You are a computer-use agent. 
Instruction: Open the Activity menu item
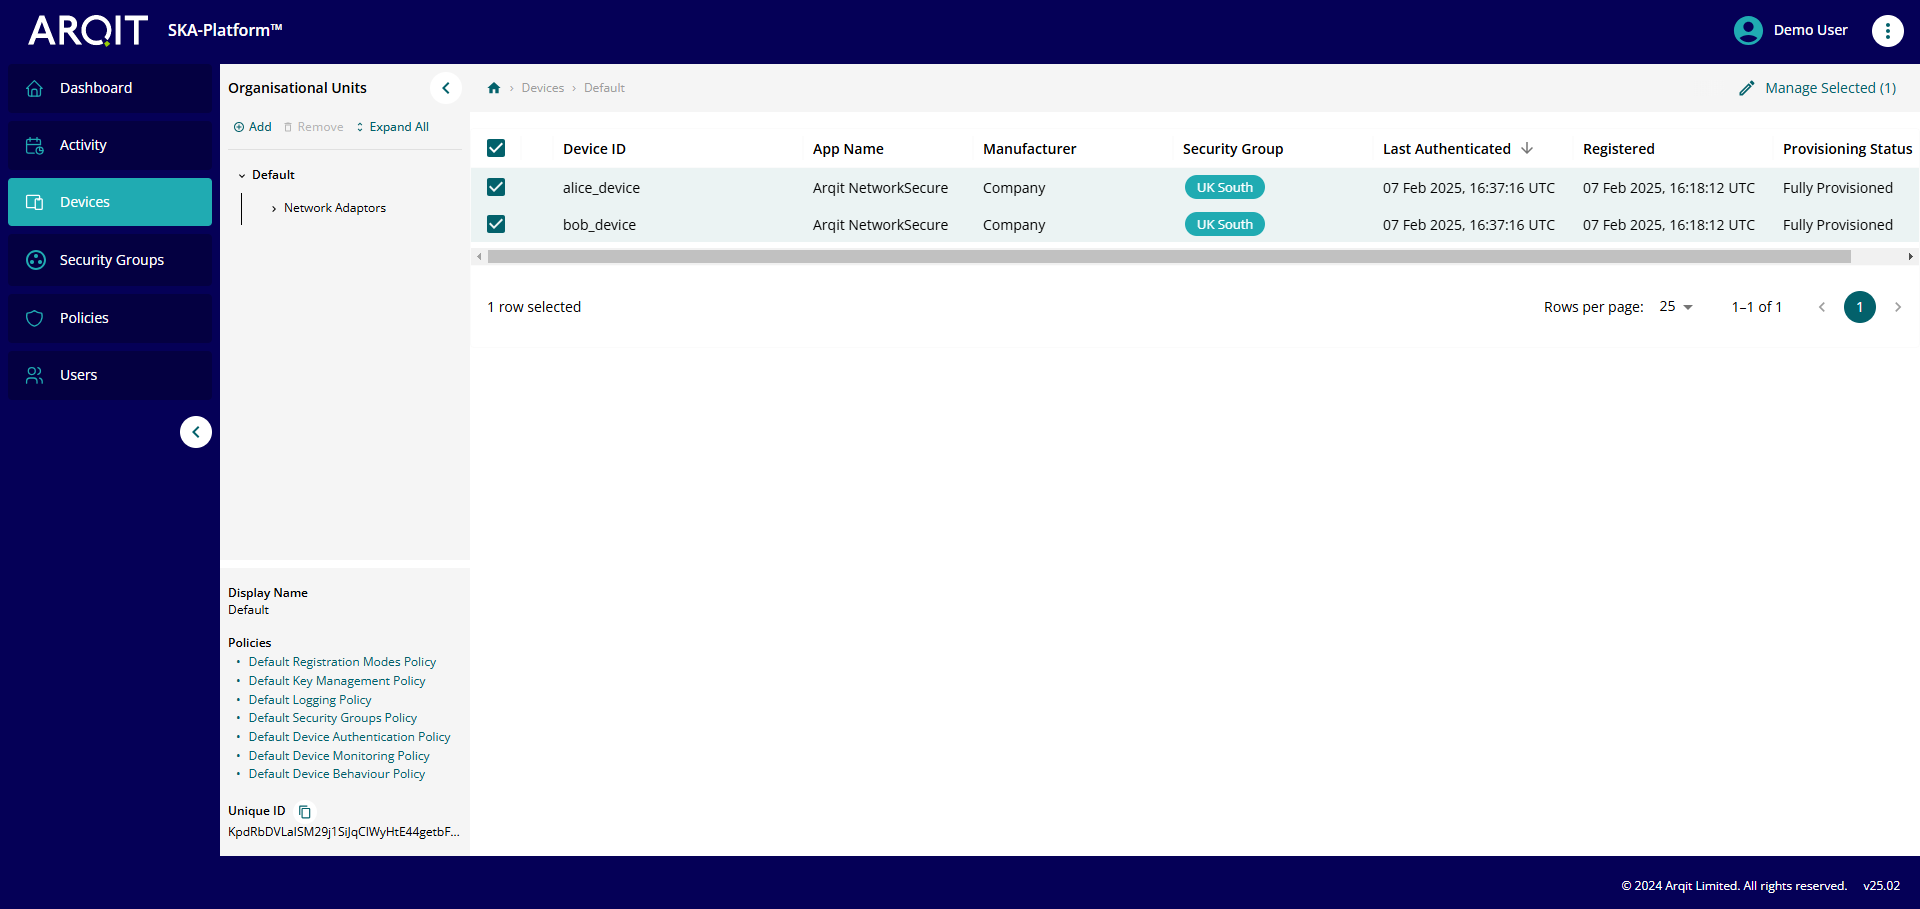110,145
